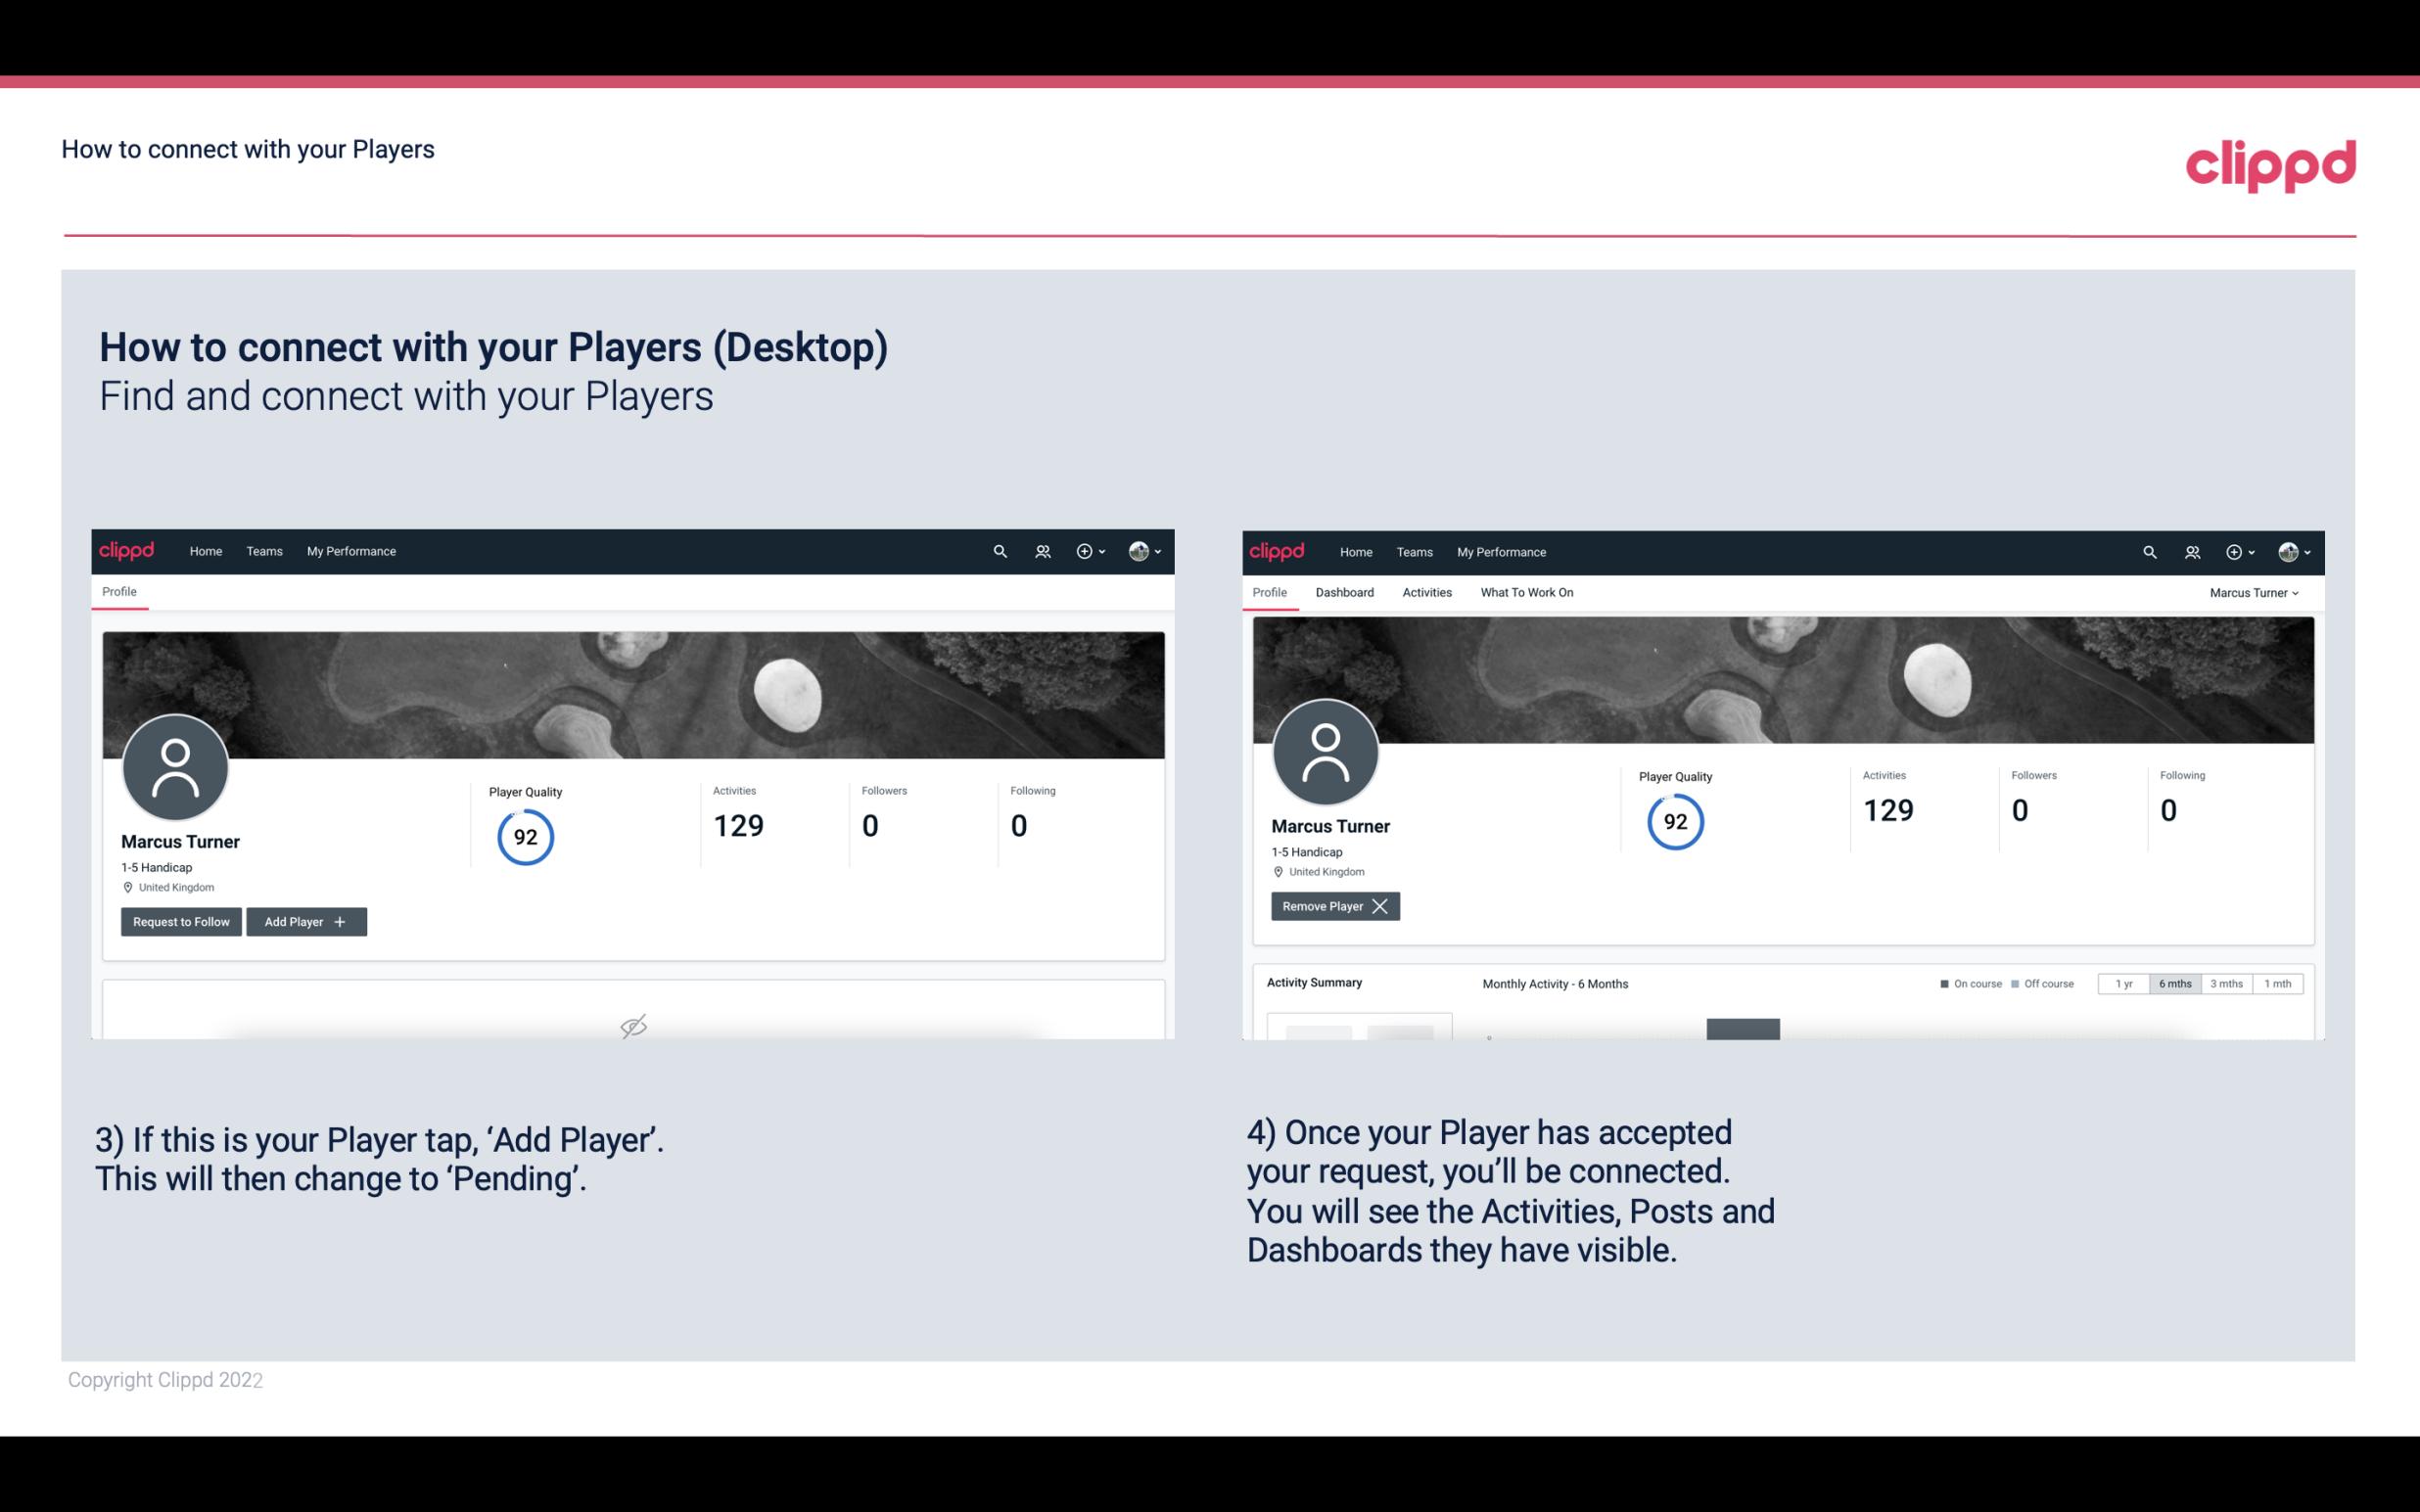The height and width of the screenshot is (1512, 2420).
Task: Open the 'What To On' tab right panel
Action: (1526, 592)
